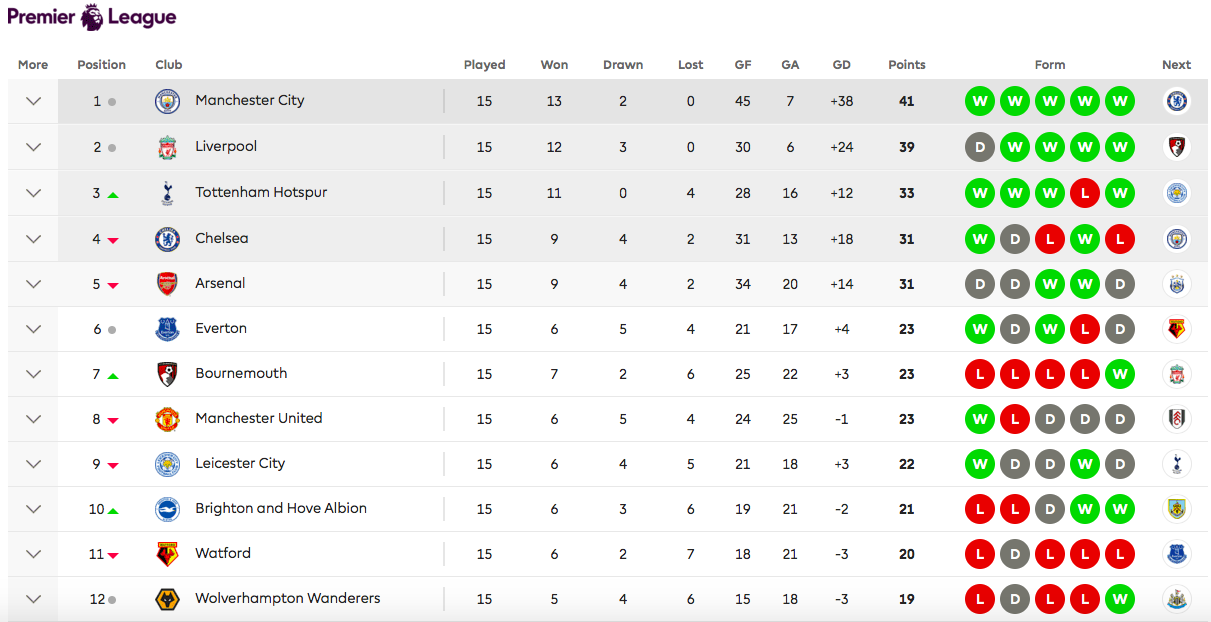1211x622 pixels.
Task: Click Leicester City club name
Action: pyautogui.click(x=240, y=463)
